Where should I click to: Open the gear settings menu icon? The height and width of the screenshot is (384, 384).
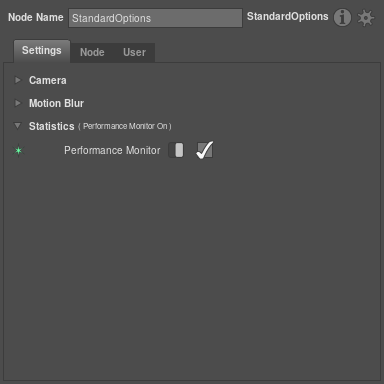coord(366,18)
